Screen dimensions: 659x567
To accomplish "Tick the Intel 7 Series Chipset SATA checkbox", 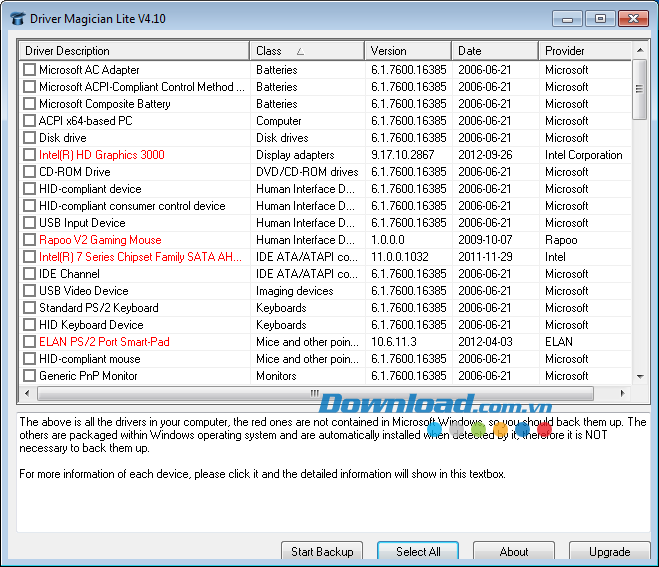I will coord(29,256).
